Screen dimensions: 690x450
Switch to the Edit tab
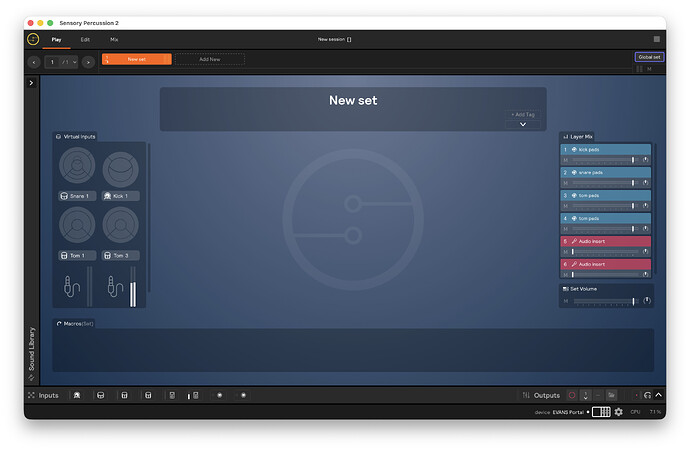[85, 39]
